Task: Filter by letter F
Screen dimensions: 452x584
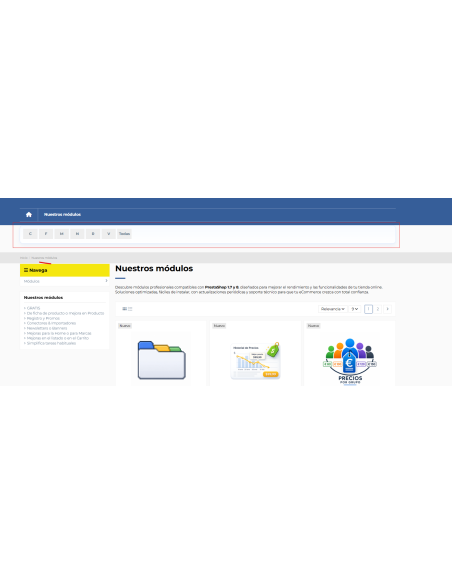Action: [46, 234]
